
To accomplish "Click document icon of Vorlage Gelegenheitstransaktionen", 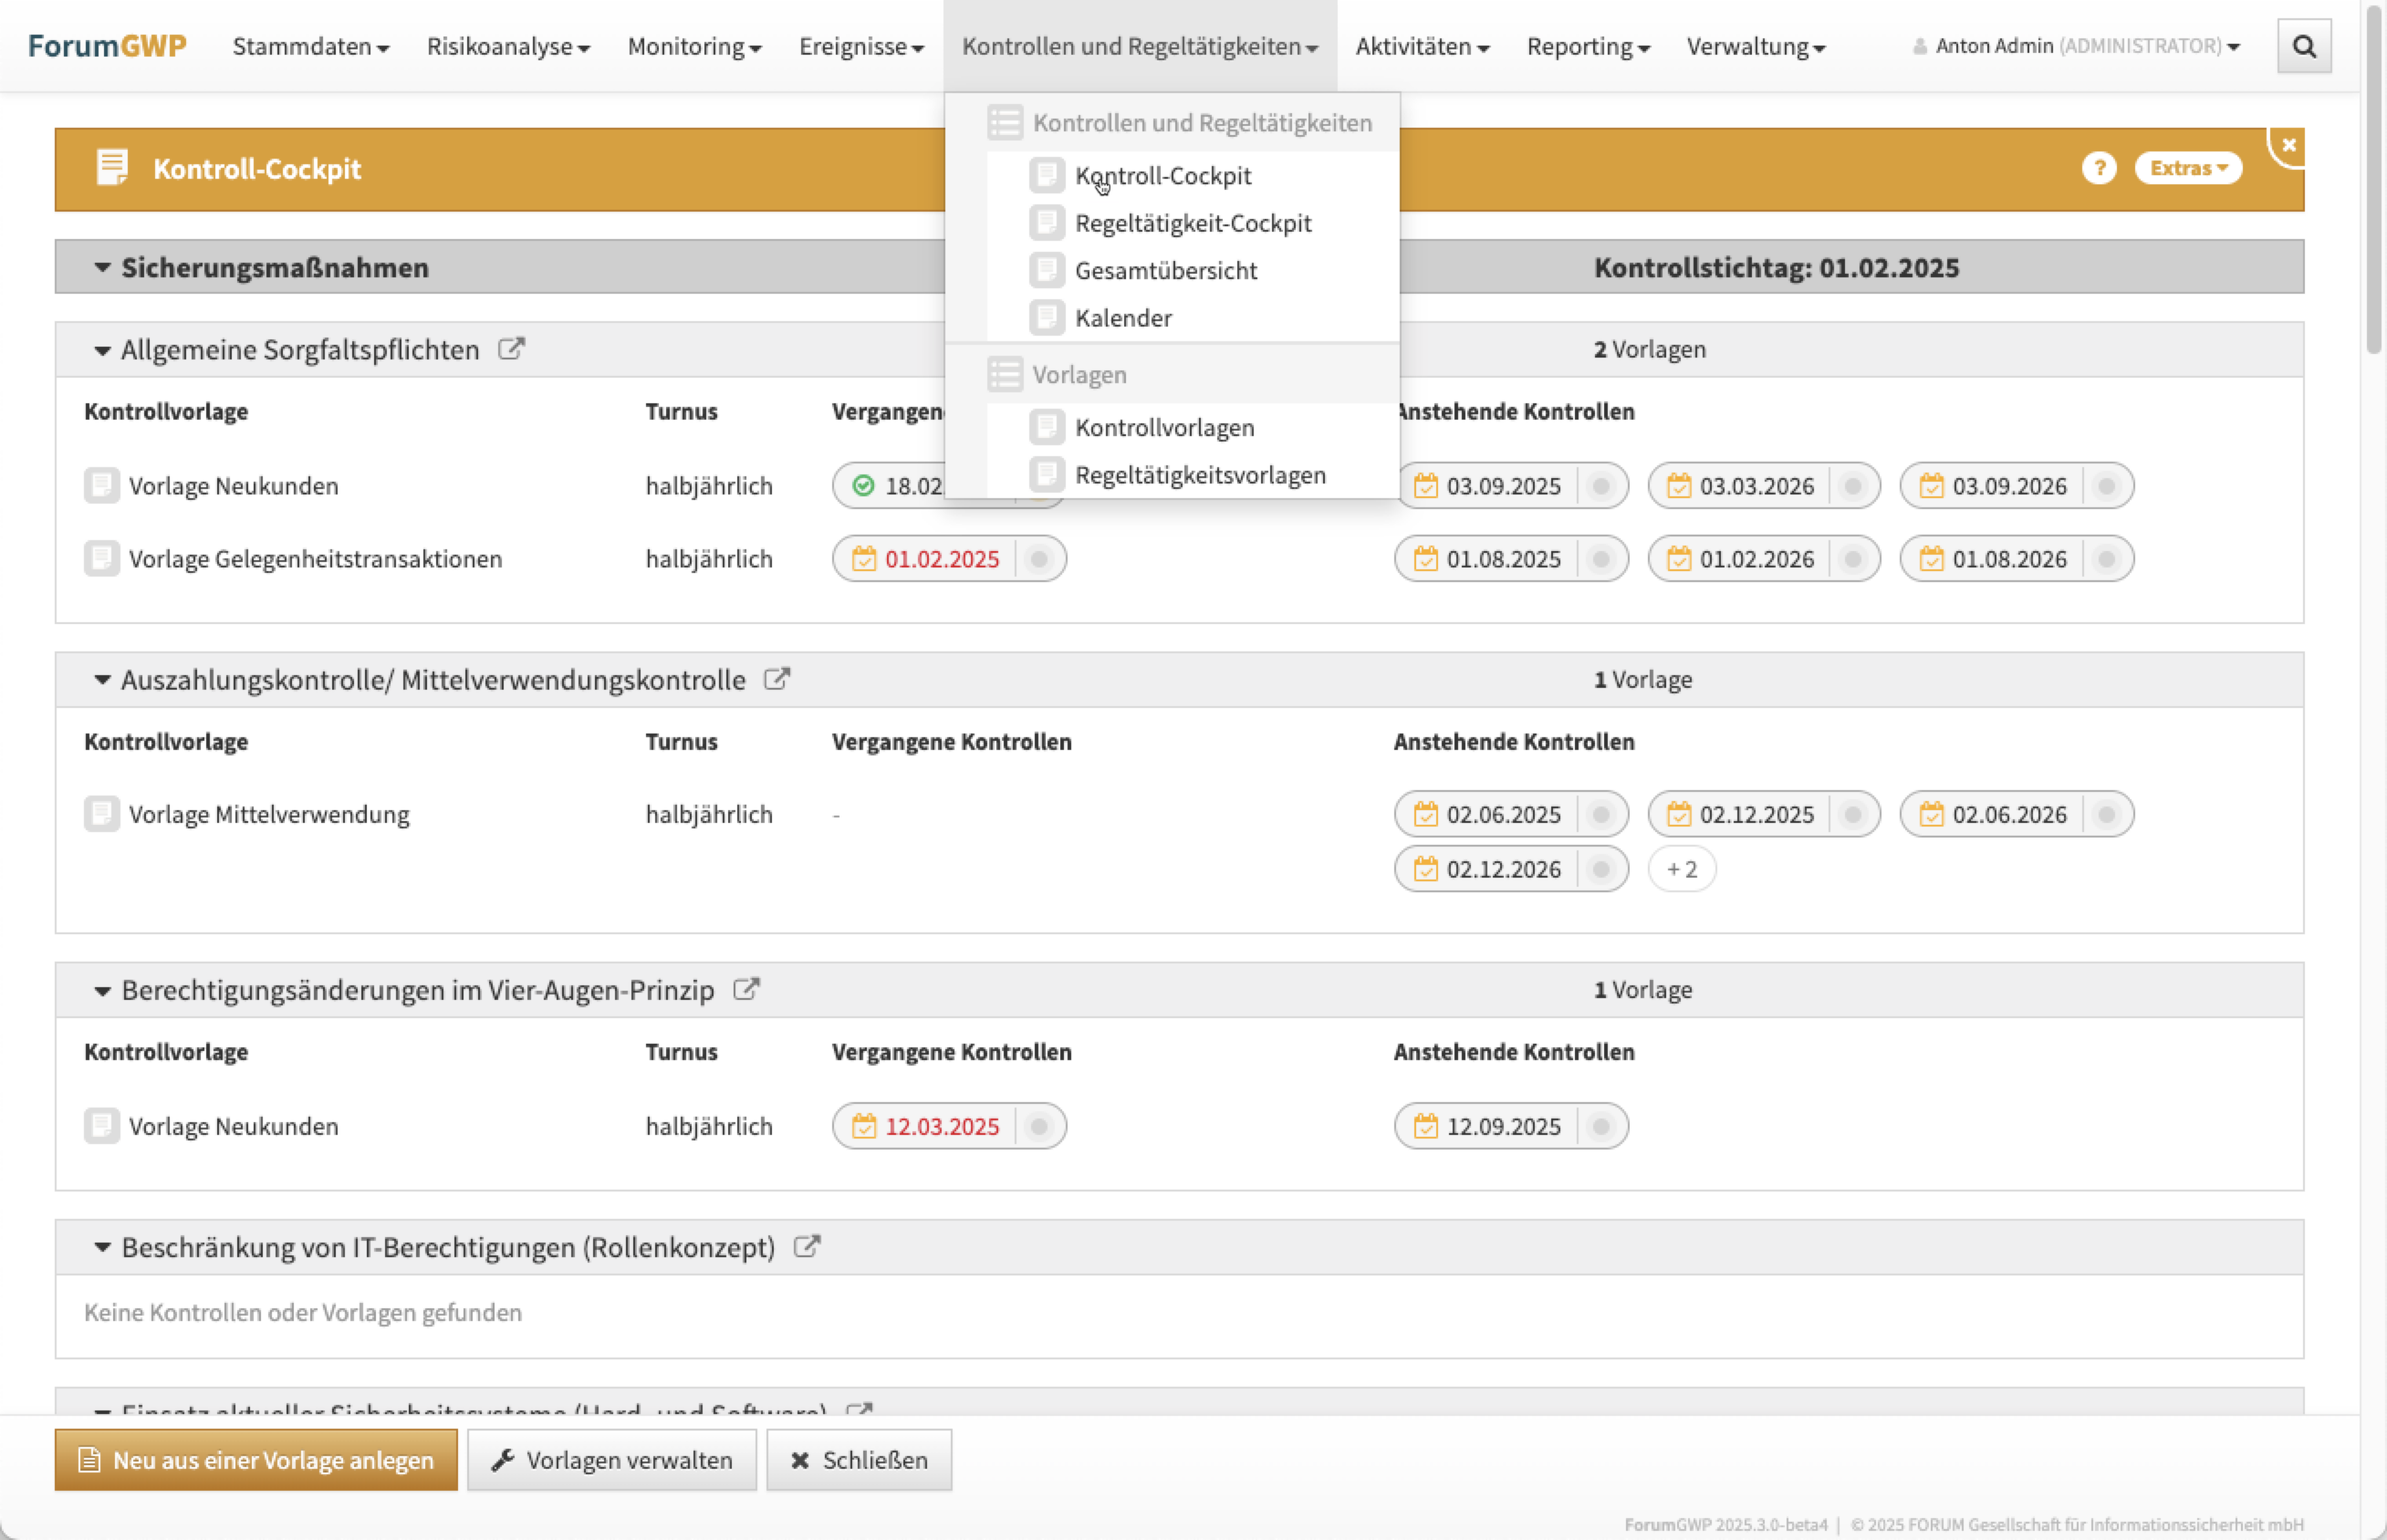I will tap(101, 558).
